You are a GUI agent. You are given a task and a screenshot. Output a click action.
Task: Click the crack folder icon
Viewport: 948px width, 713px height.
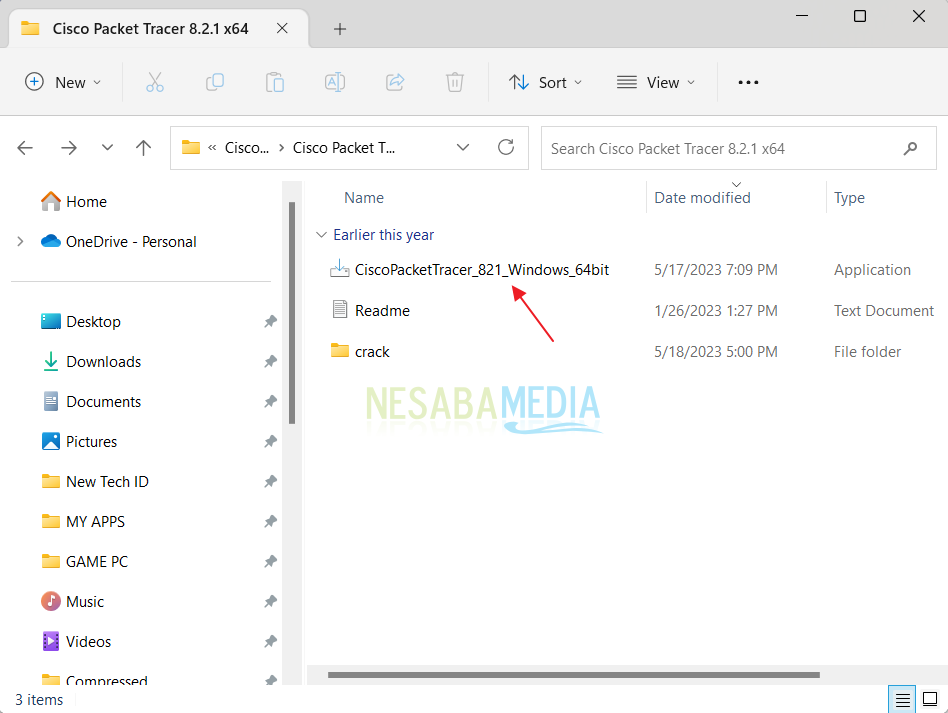[340, 351]
